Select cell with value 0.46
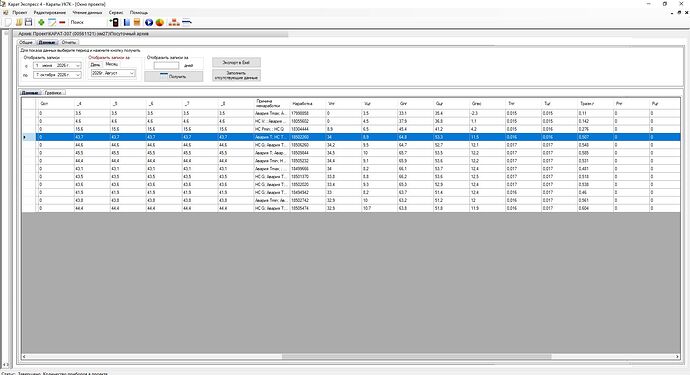Screen dimensions: 690x375 pyautogui.click(x=595, y=192)
